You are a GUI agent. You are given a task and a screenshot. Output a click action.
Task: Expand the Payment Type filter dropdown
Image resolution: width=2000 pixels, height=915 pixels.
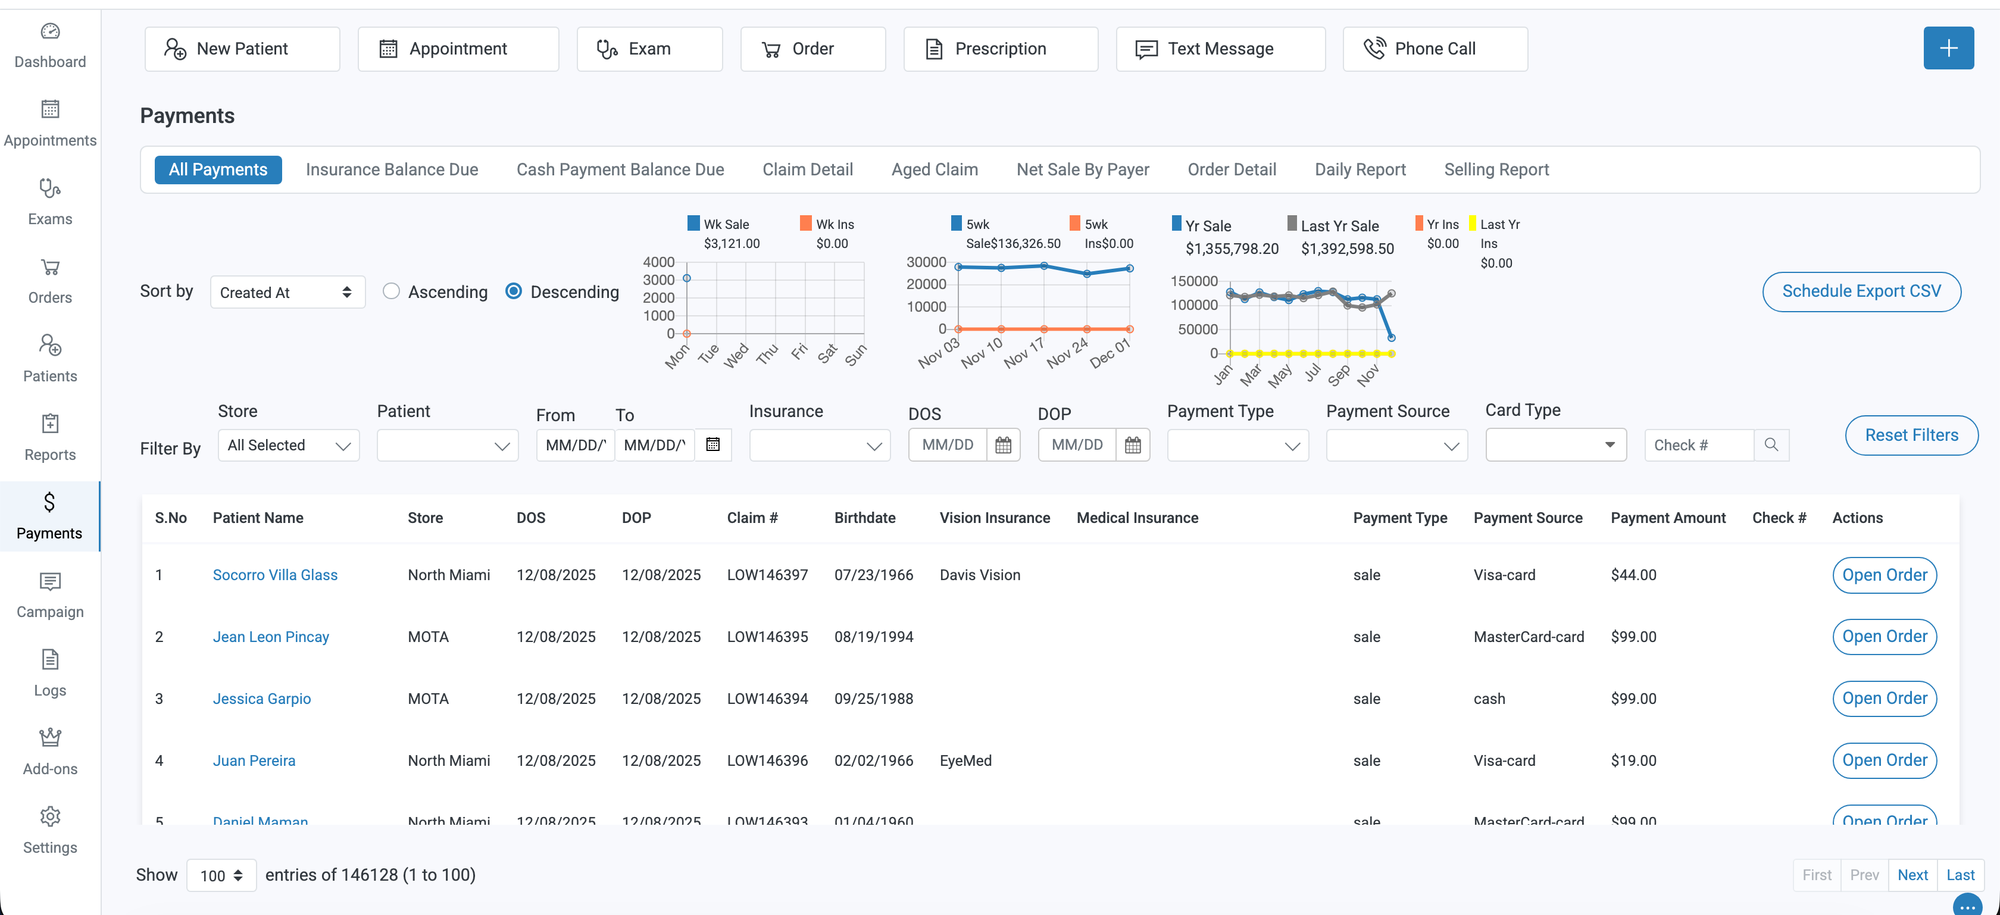(x=1237, y=446)
